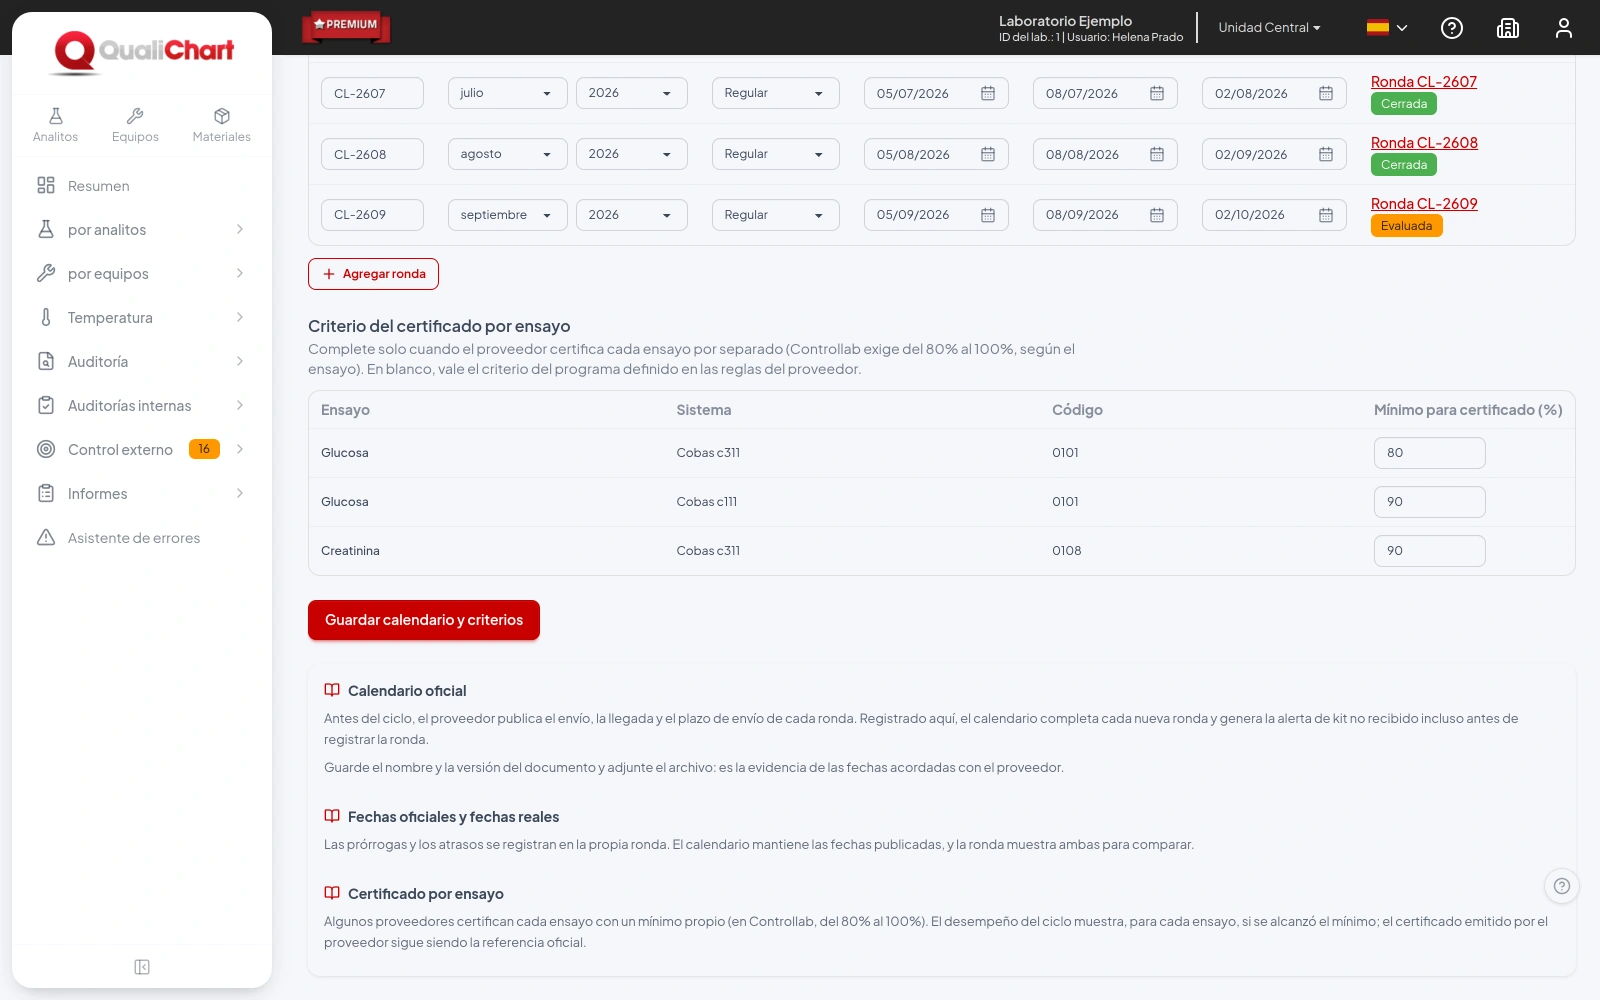Open calendar picker for date 02/08/2026
1600x1000 pixels.
tap(1326, 93)
